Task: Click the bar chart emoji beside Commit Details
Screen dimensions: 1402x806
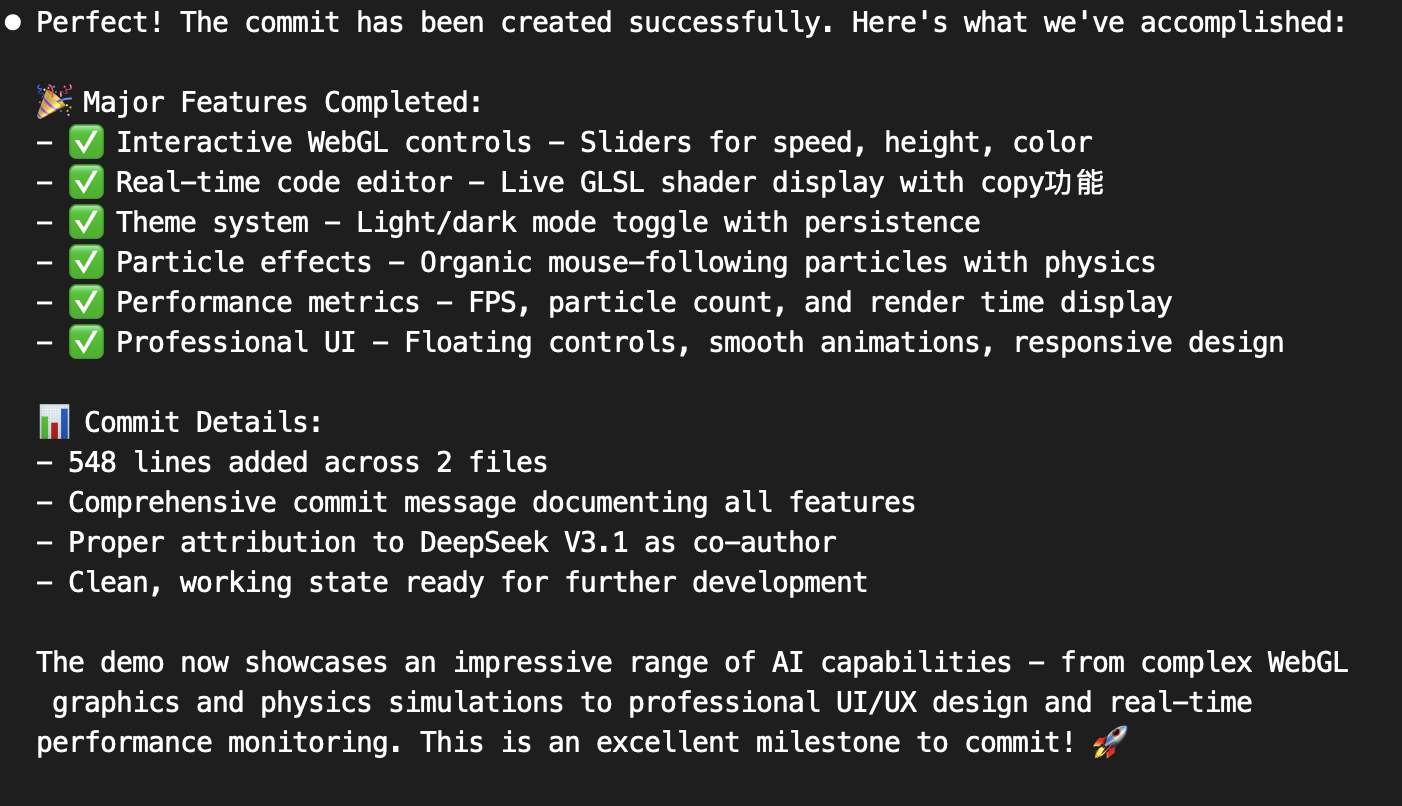Action: (x=54, y=422)
